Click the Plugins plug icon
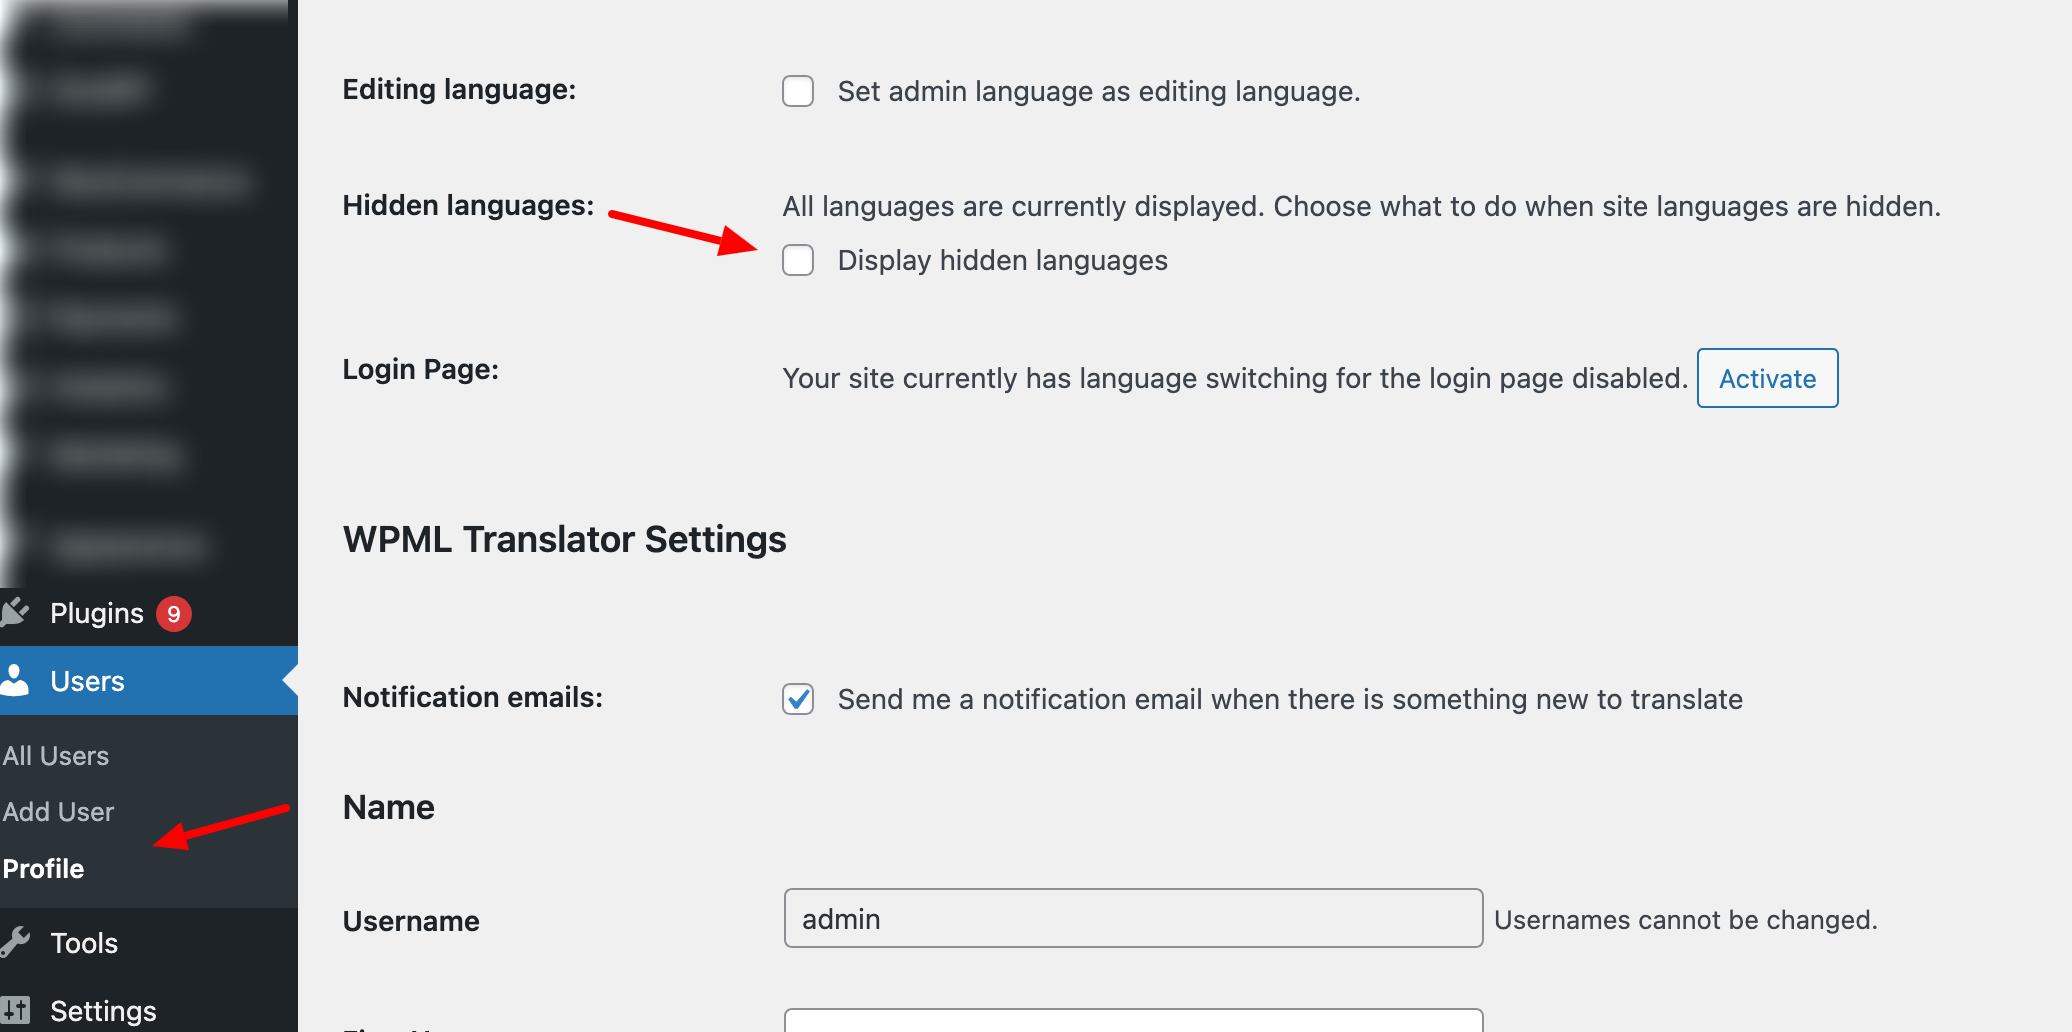This screenshot has height=1032, width=2072. 16,612
